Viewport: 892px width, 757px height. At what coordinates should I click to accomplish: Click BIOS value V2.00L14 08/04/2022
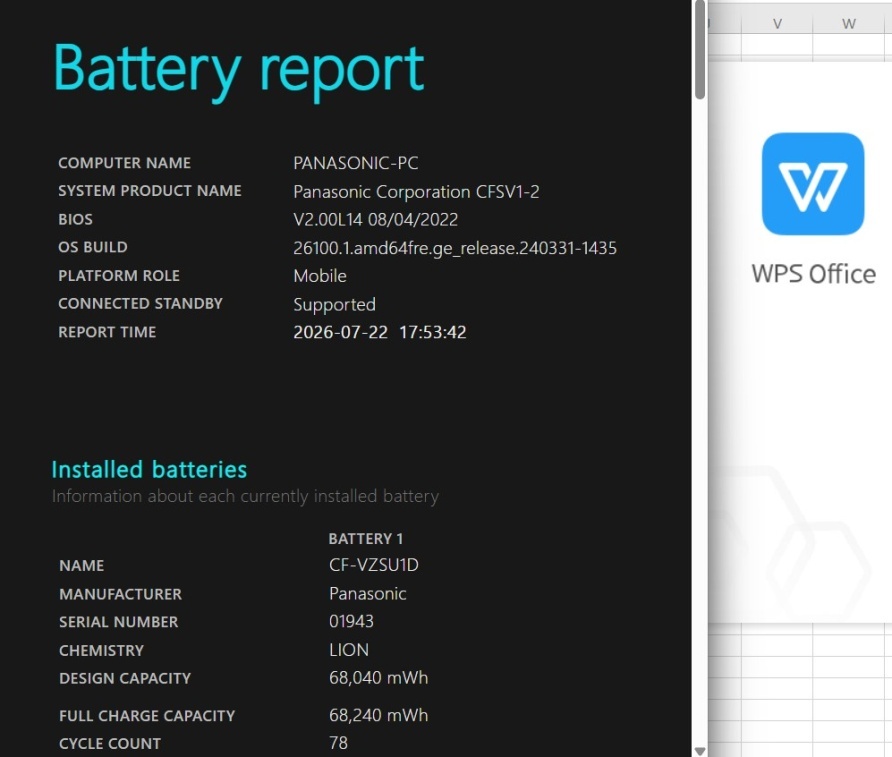pyautogui.click(x=375, y=220)
